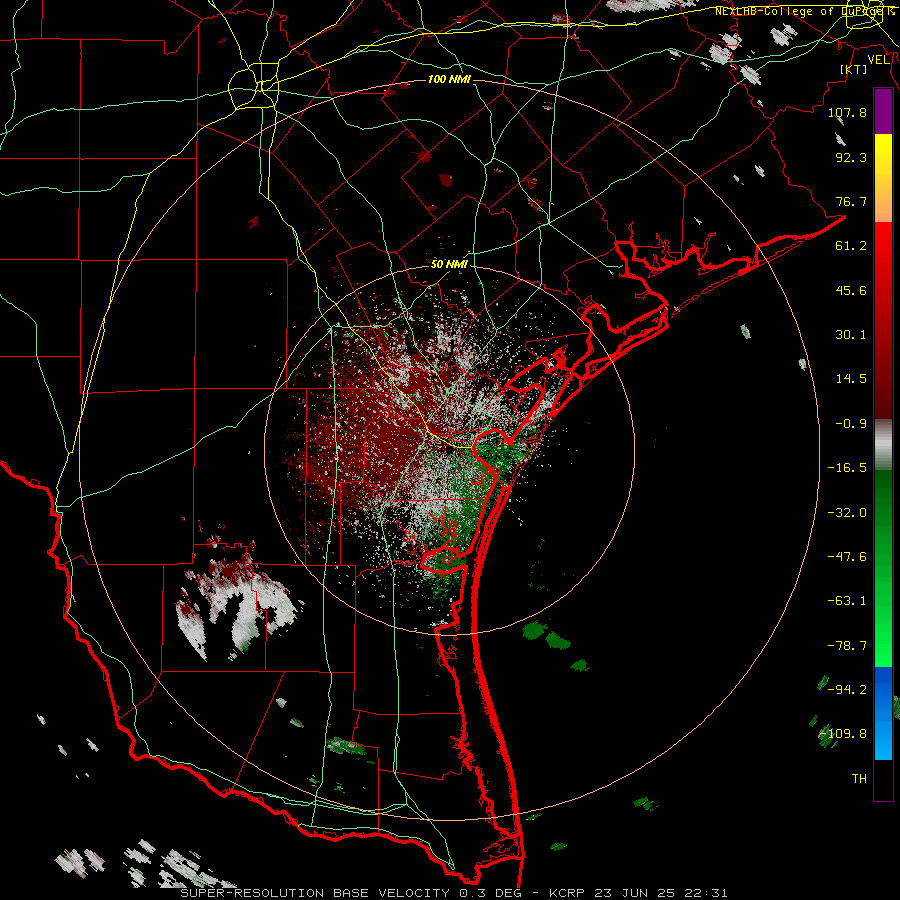Click the -94.2 velocity scale value
900x900 pixels.
(x=847, y=689)
